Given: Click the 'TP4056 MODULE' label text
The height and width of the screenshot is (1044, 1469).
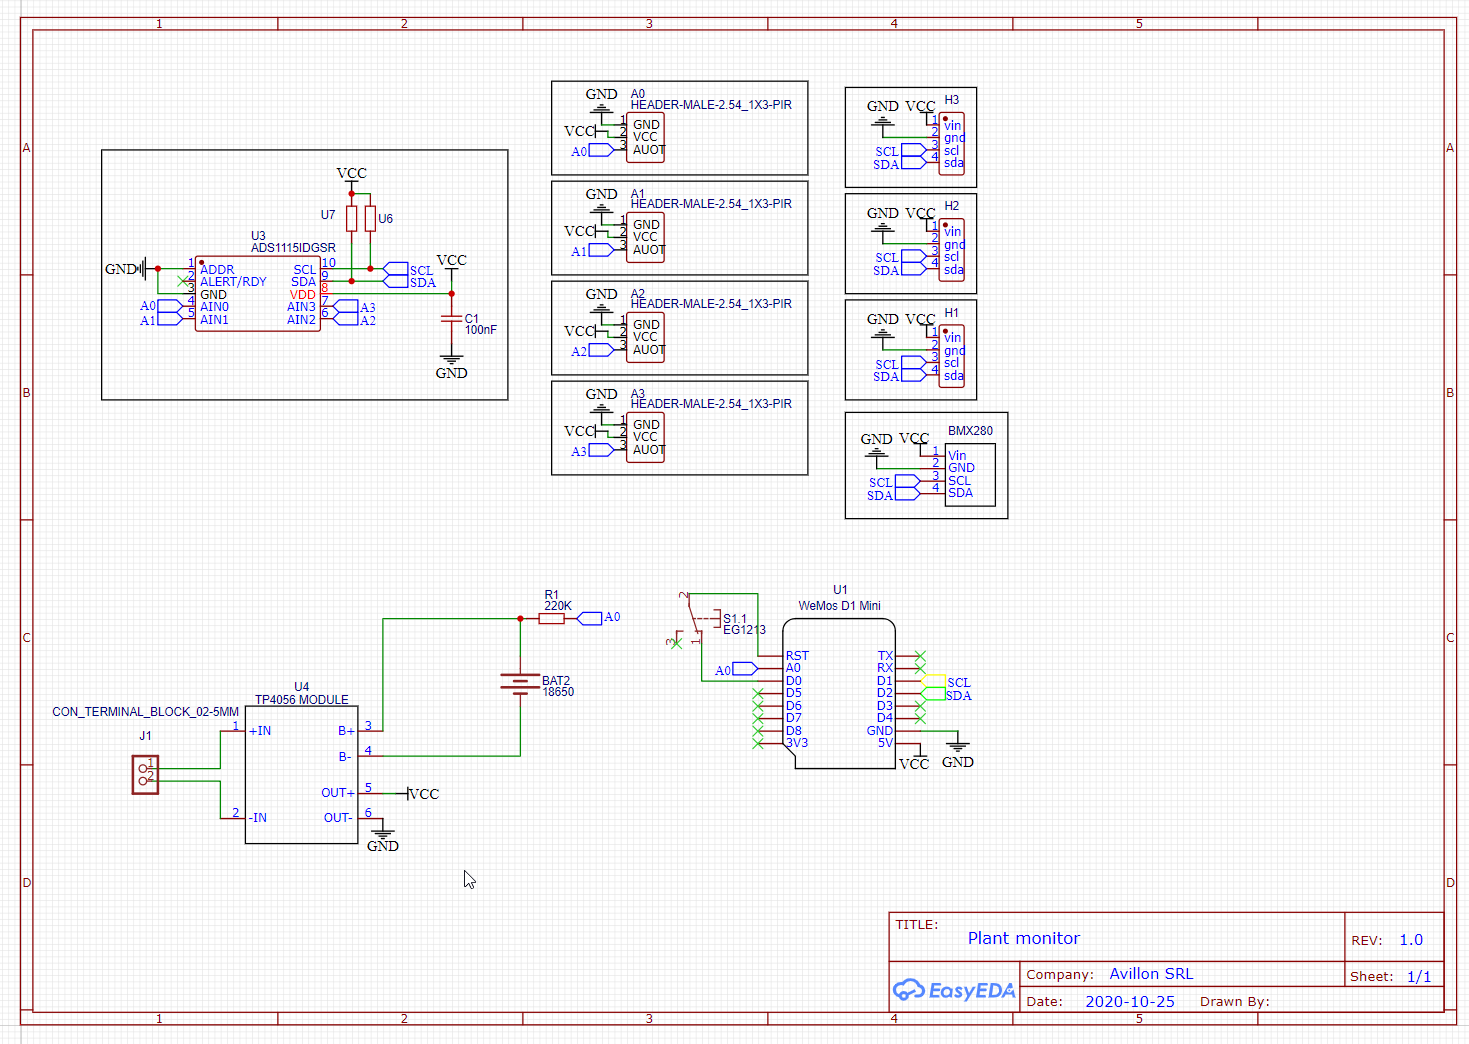Looking at the screenshot, I should (x=302, y=700).
